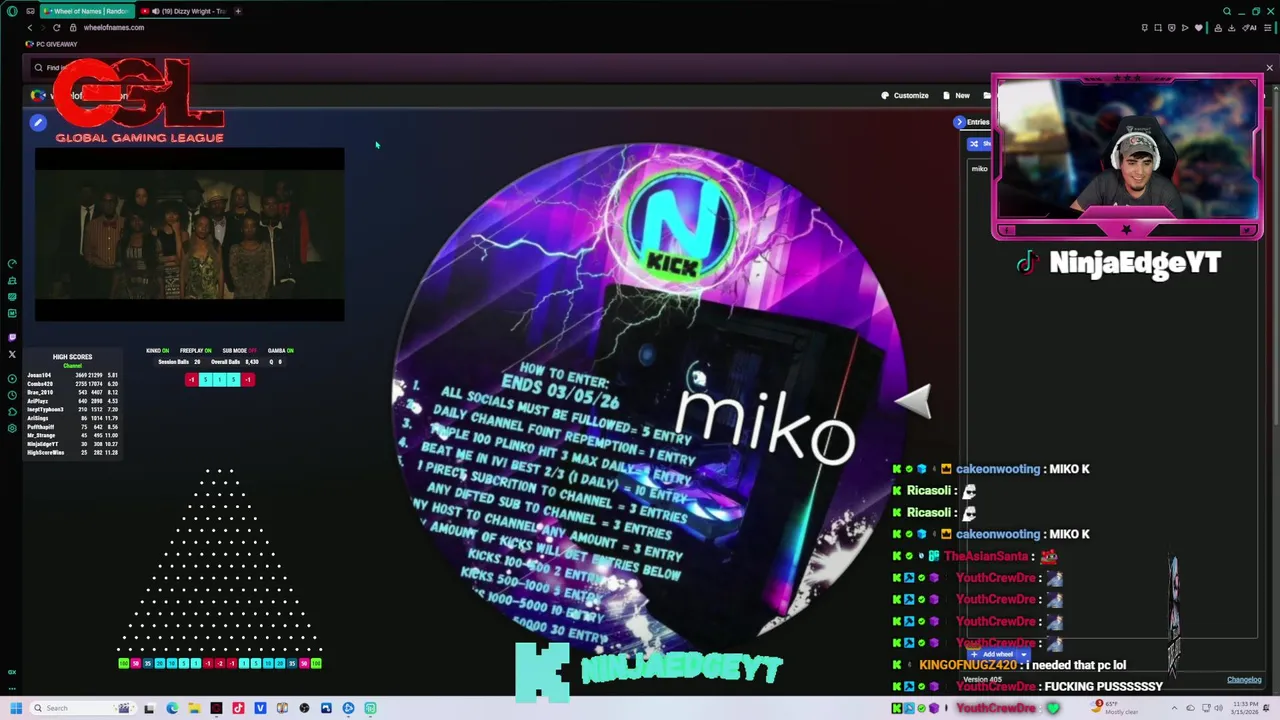
Task: Open the Changelog link
Action: pyautogui.click(x=1244, y=680)
